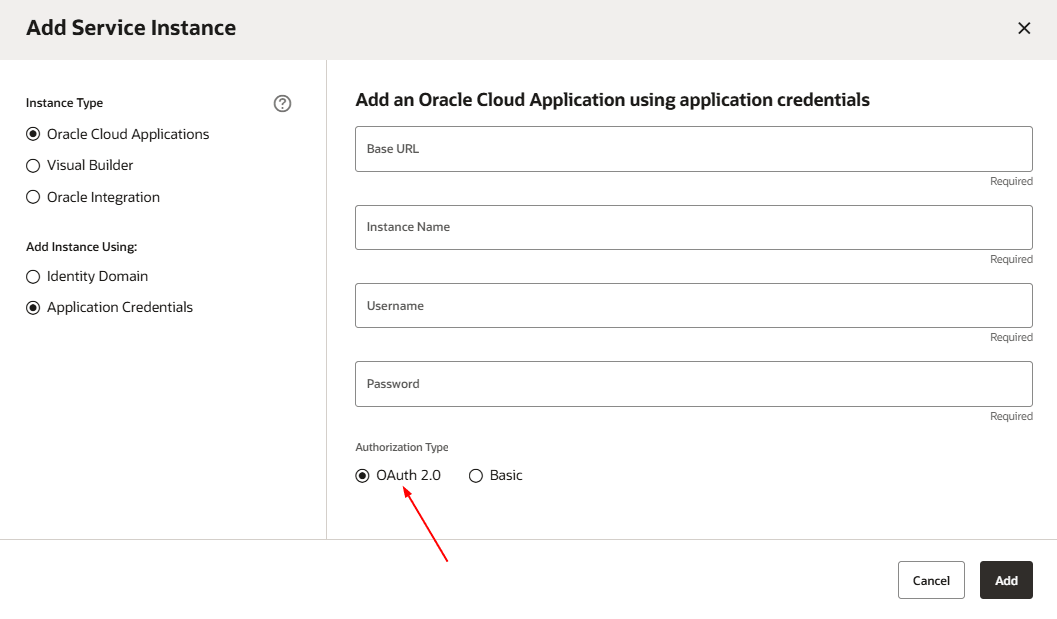1057x619 pixels.
Task: Close the Add Service Instance dialog
Action: point(1024,28)
